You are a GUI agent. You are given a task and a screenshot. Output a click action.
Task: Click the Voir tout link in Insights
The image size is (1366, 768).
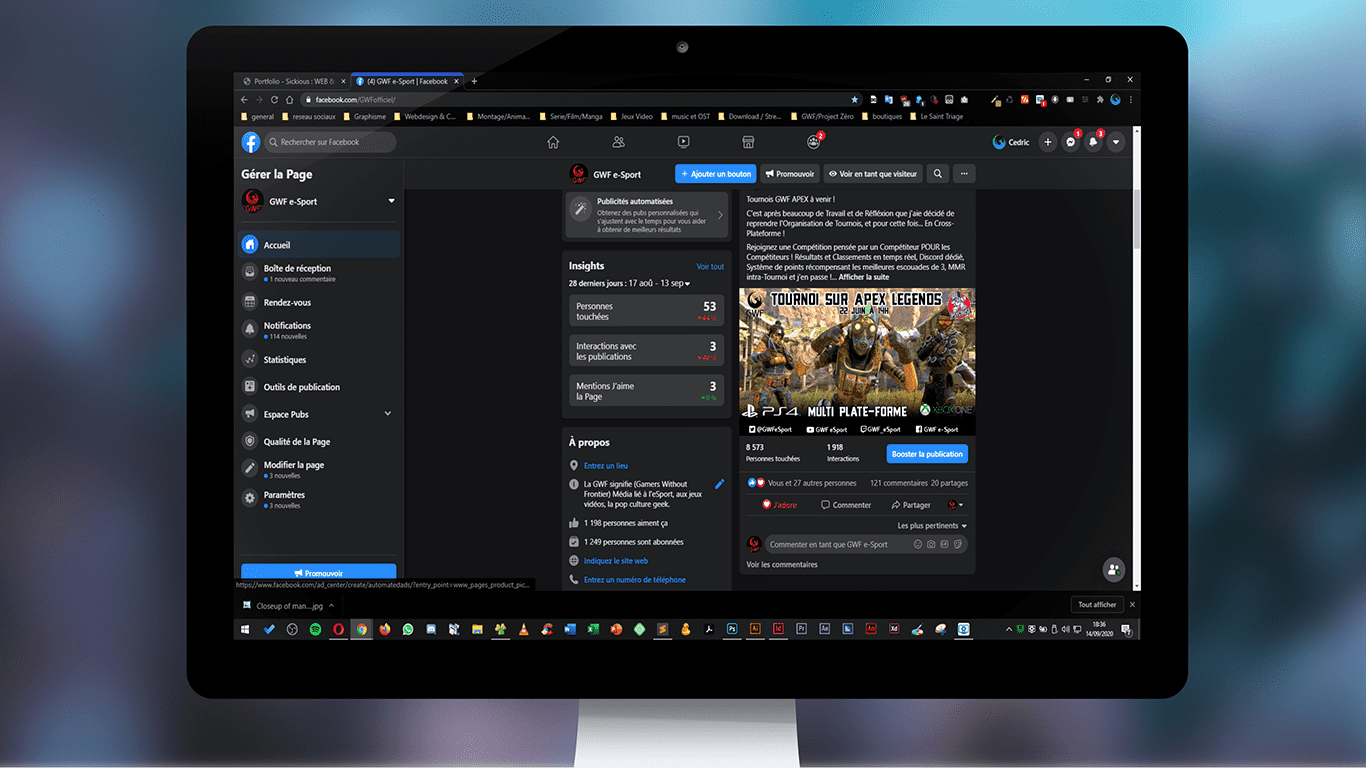click(x=710, y=267)
